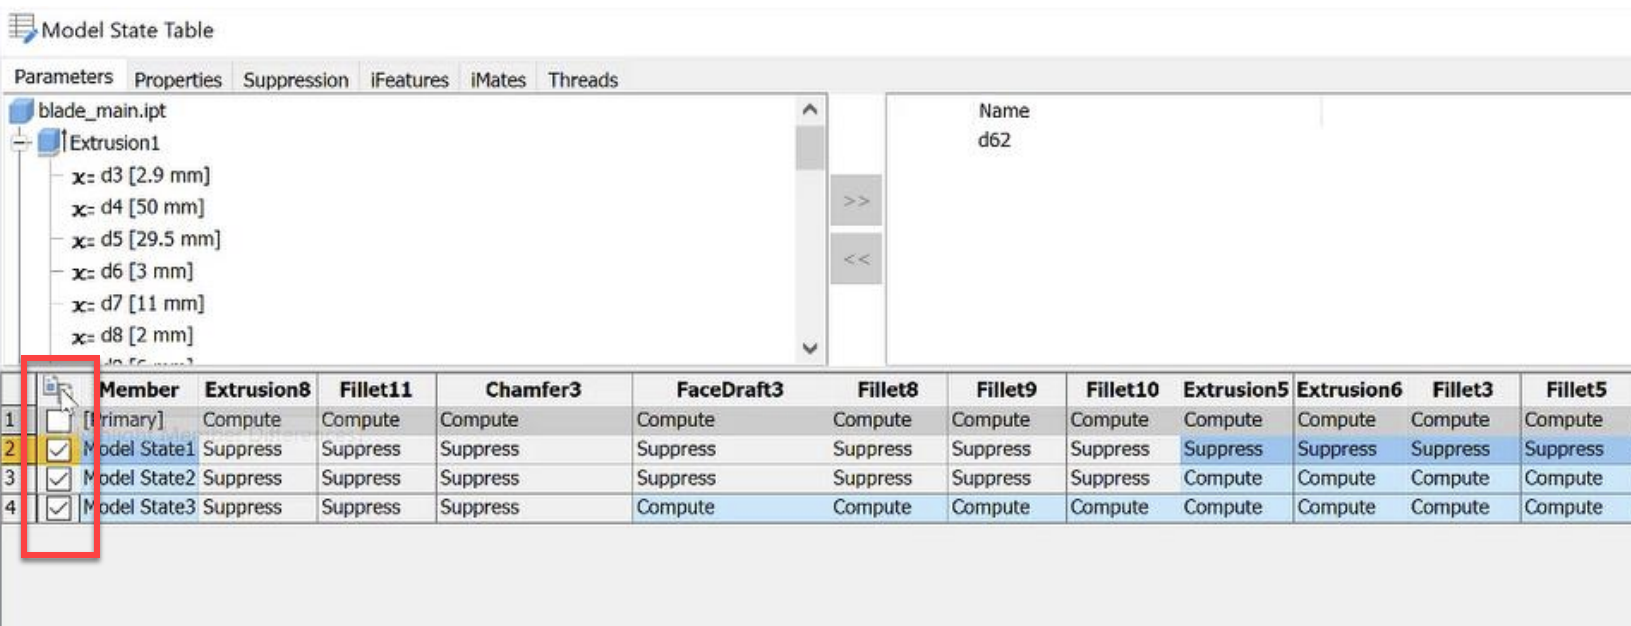This screenshot has height=626, width=1631.
Task: Click the member scope icon in table header
Action: [58, 389]
